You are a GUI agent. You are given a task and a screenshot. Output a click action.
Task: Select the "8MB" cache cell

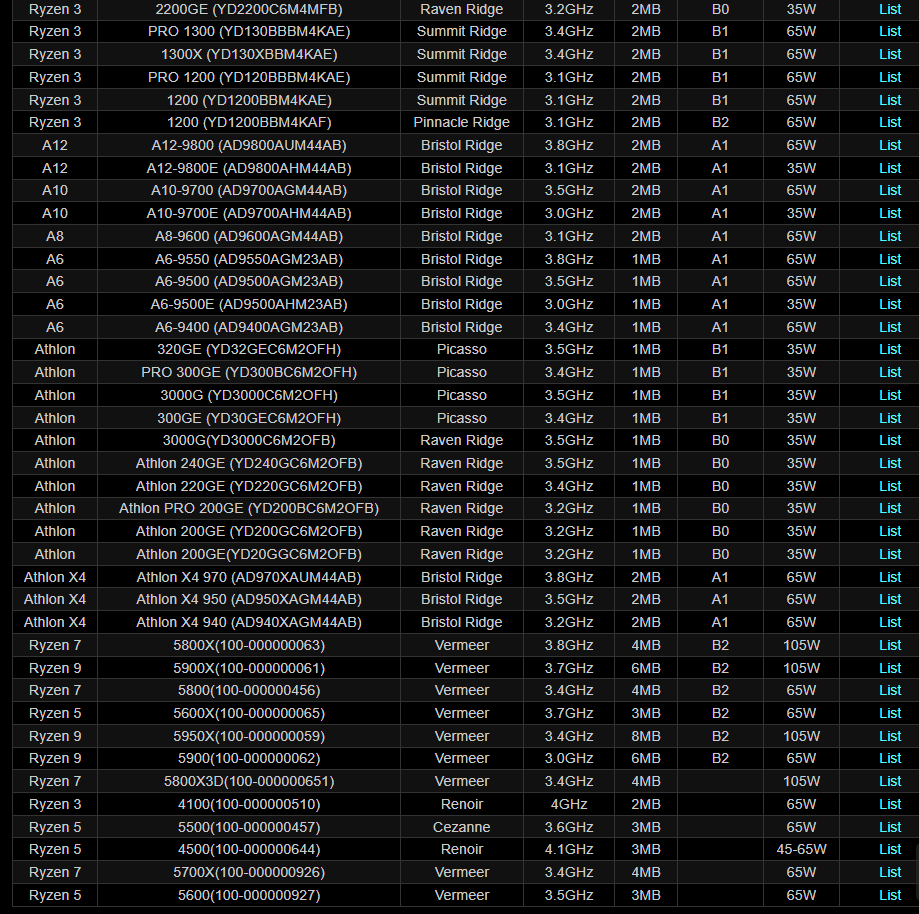tap(646, 736)
